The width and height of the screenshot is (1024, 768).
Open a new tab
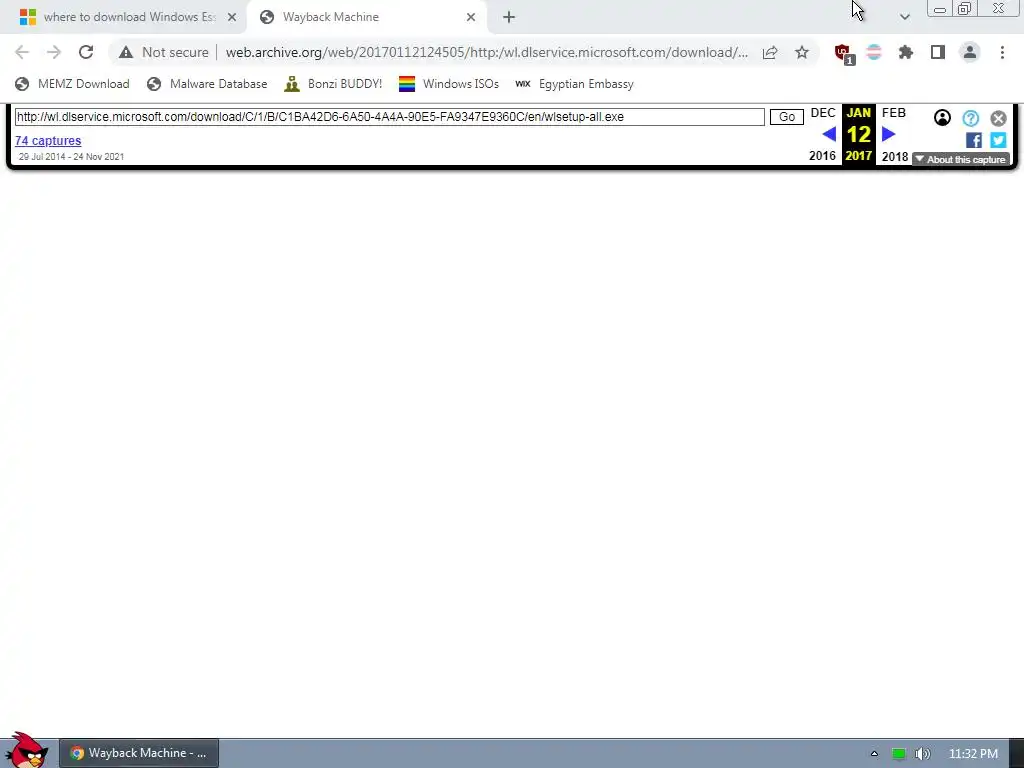pos(509,17)
